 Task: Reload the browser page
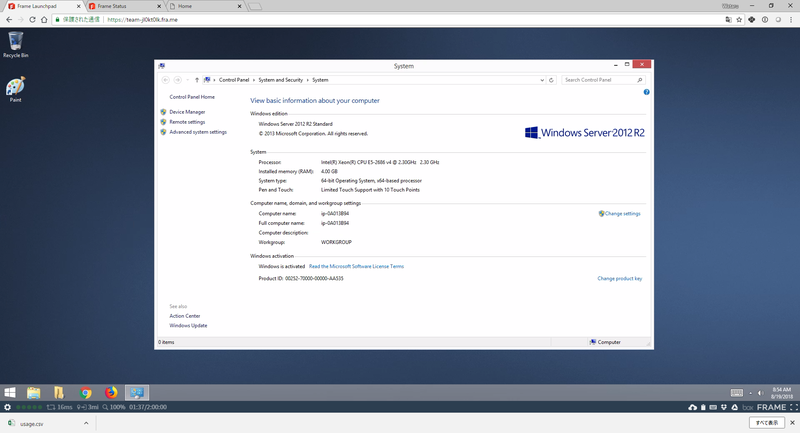(32, 20)
